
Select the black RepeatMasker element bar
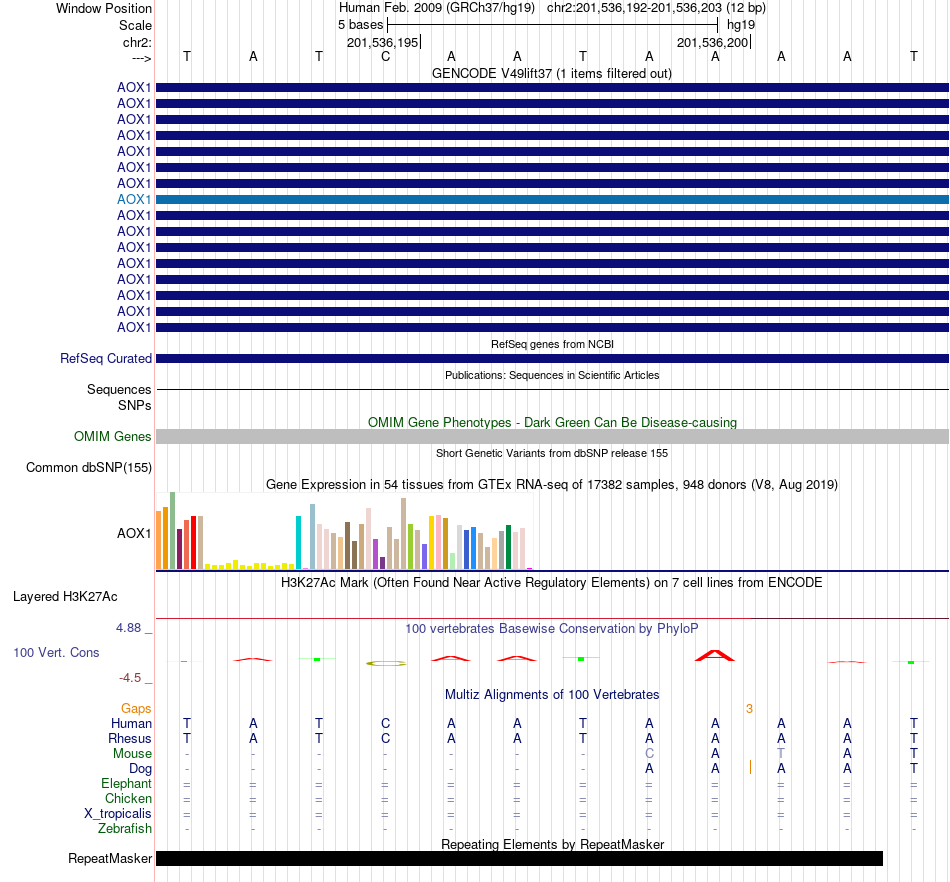(519, 858)
